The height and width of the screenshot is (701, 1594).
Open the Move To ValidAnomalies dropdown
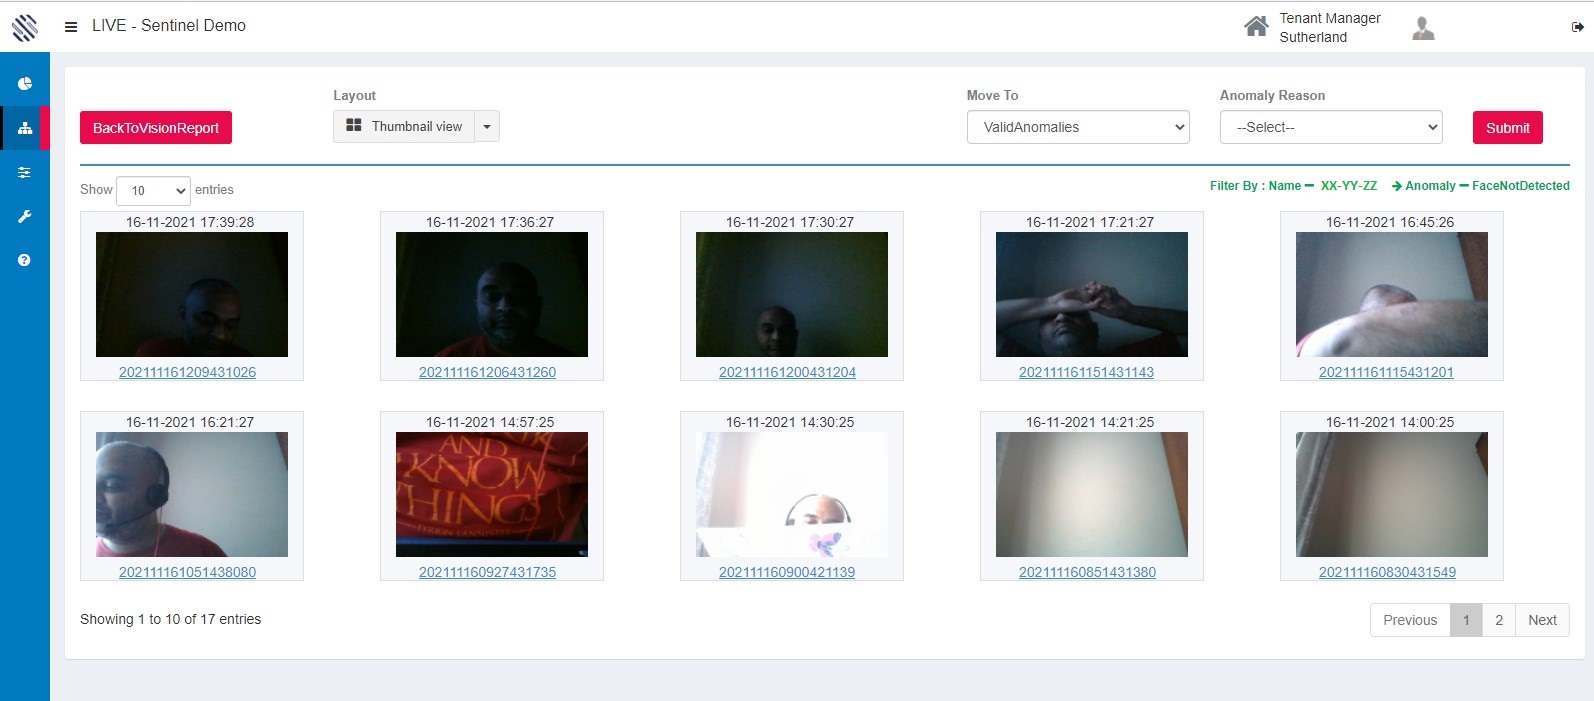1077,127
